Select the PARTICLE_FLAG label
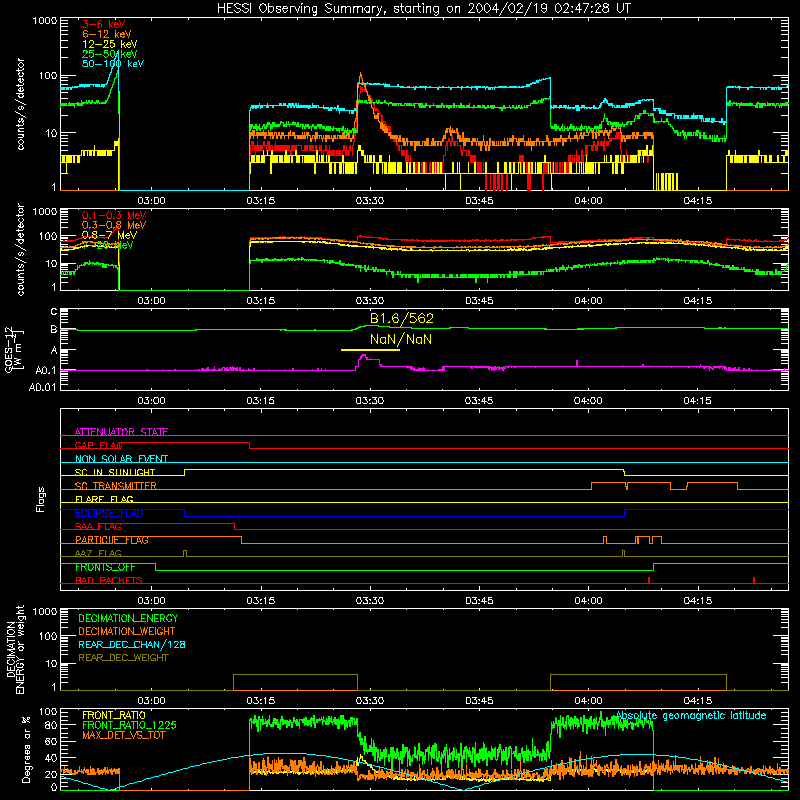800x800 pixels. coord(112,540)
